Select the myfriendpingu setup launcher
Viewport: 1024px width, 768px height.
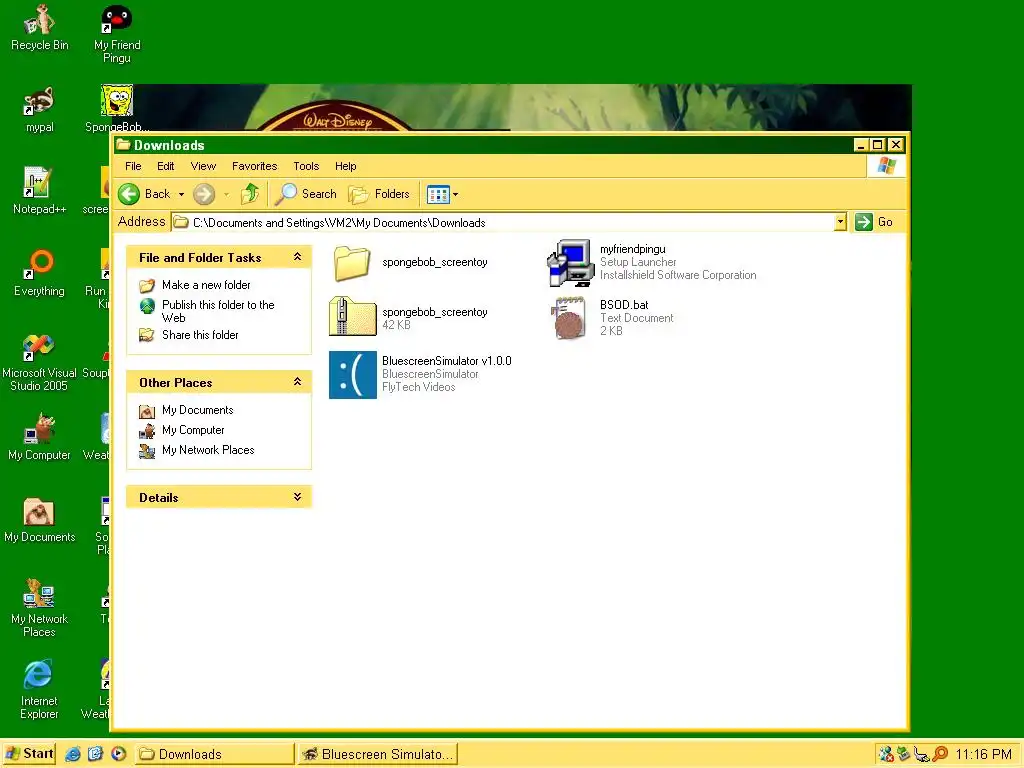pyautogui.click(x=652, y=263)
